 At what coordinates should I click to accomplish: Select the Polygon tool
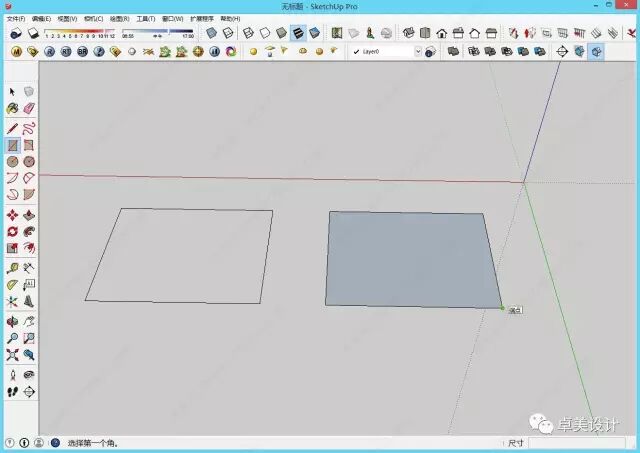29,162
